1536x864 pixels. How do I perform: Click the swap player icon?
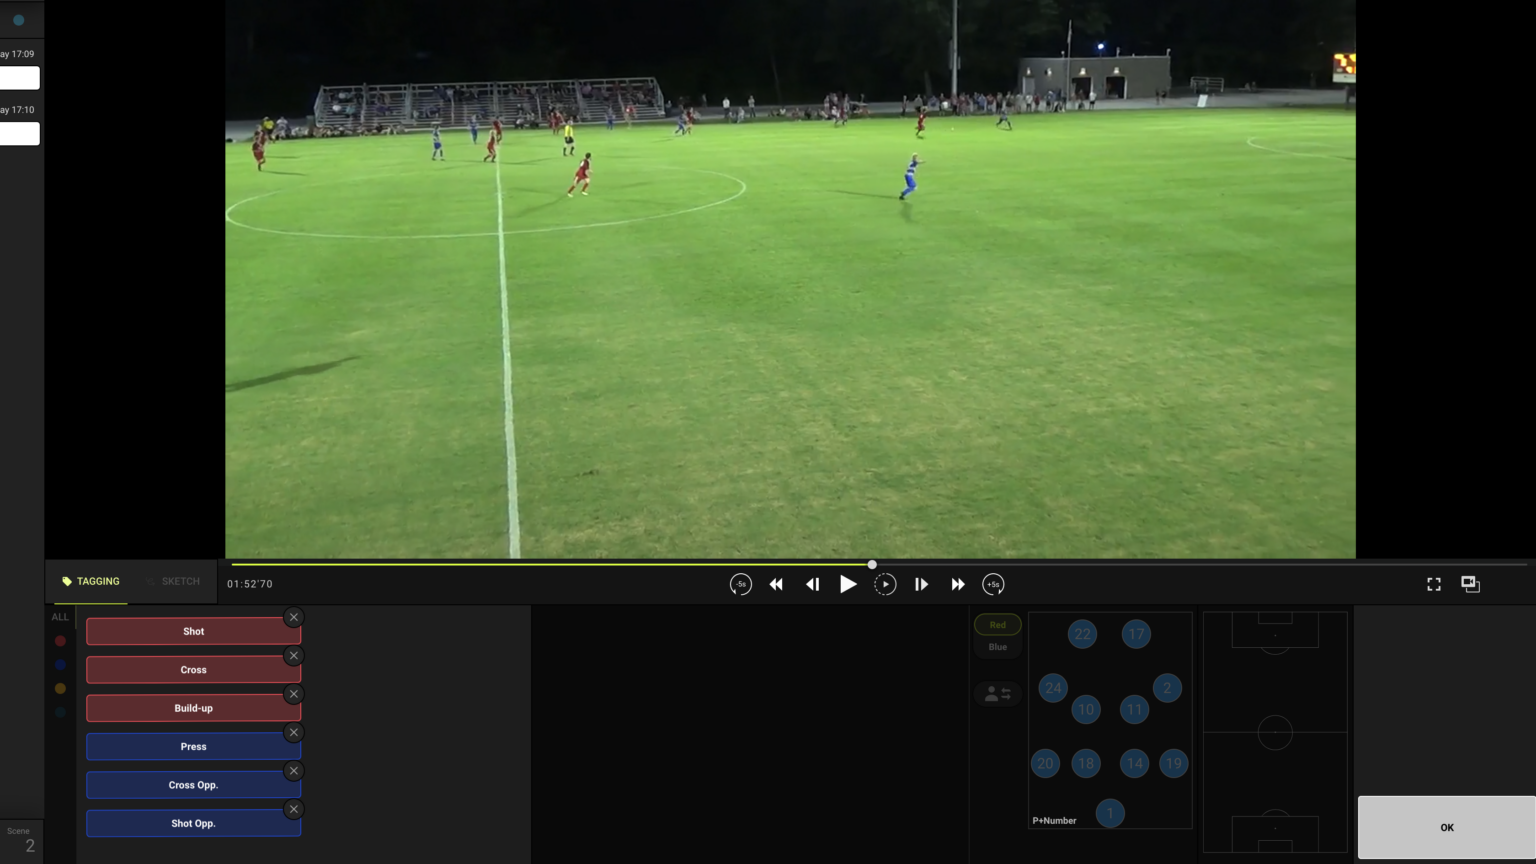pyautogui.click(x=997, y=693)
